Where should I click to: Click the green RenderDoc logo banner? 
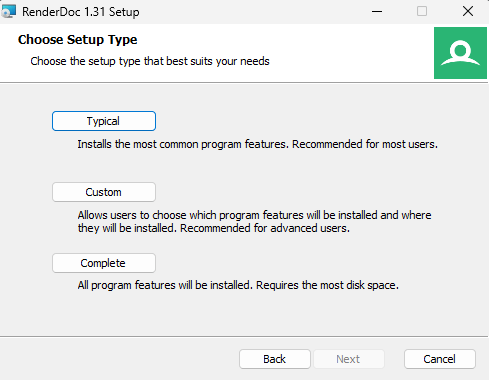tap(460, 53)
